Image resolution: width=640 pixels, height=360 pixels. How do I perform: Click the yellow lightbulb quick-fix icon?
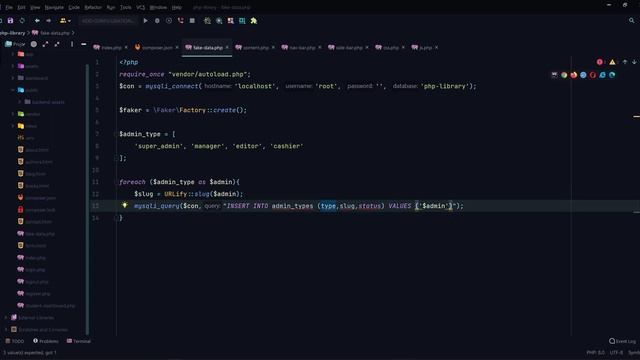tap(125, 205)
